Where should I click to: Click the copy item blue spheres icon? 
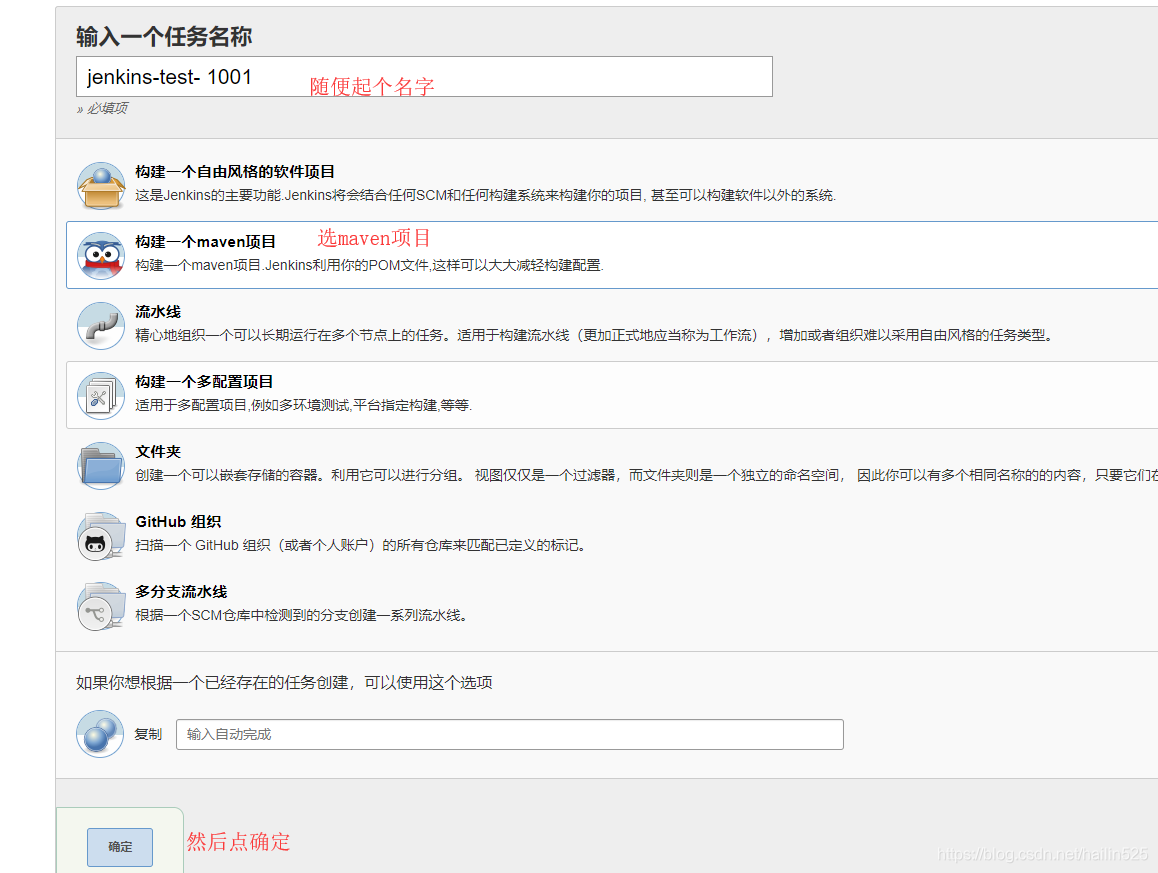coord(100,734)
